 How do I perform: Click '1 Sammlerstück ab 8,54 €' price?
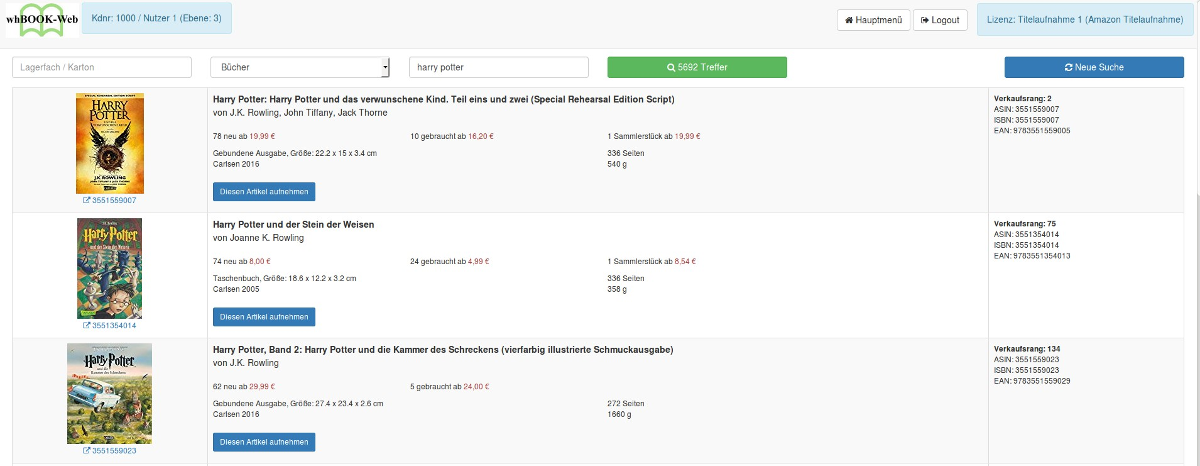(x=651, y=261)
